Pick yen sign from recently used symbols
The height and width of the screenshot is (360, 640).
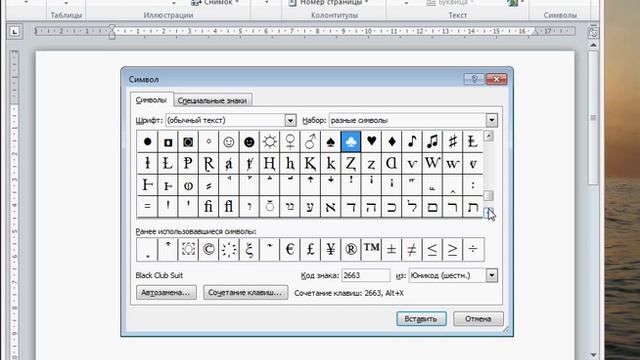(331, 249)
